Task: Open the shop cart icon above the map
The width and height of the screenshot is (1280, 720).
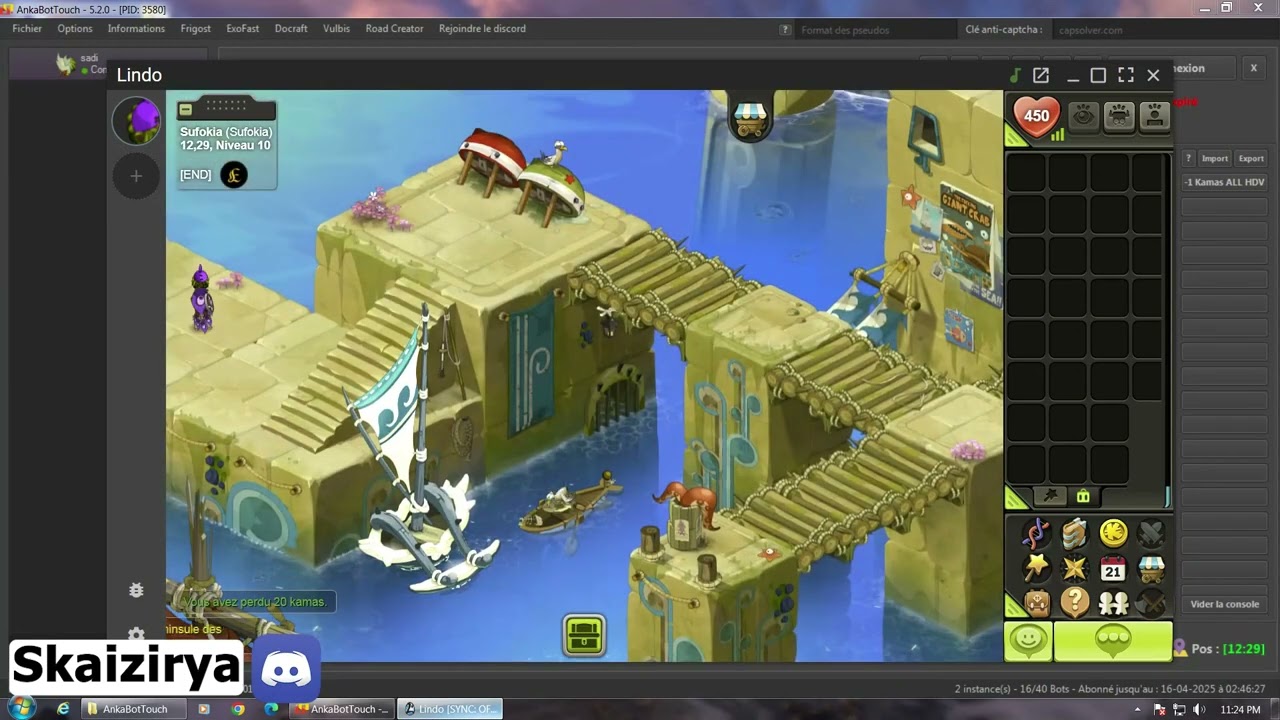Action: [749, 119]
